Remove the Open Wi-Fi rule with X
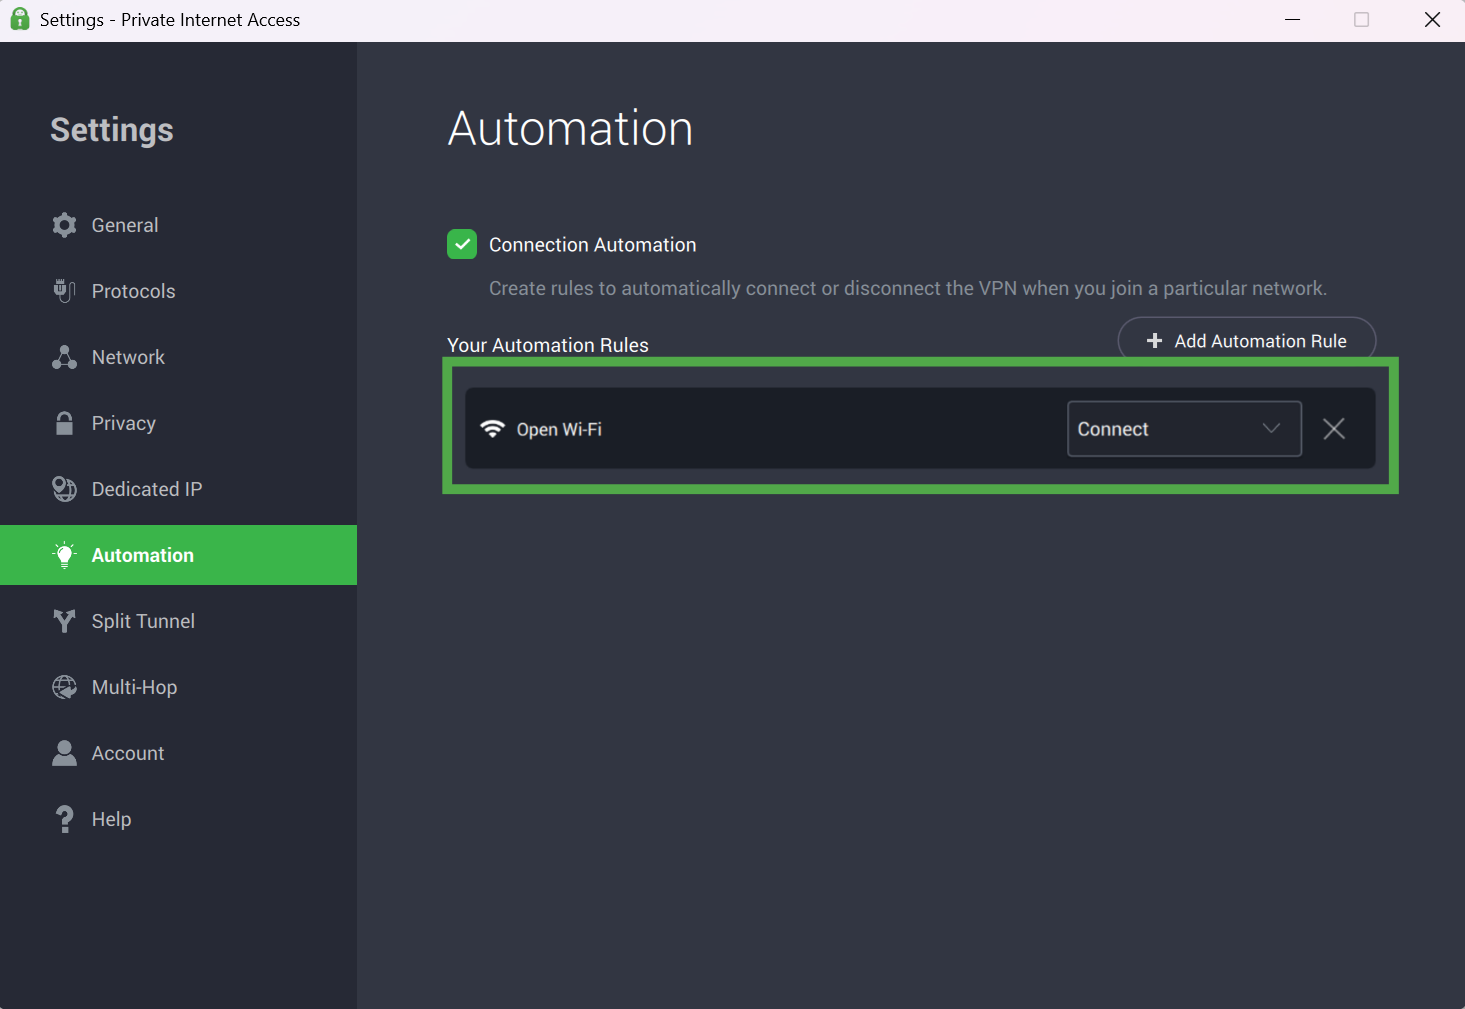This screenshot has height=1009, width=1465. coord(1334,429)
